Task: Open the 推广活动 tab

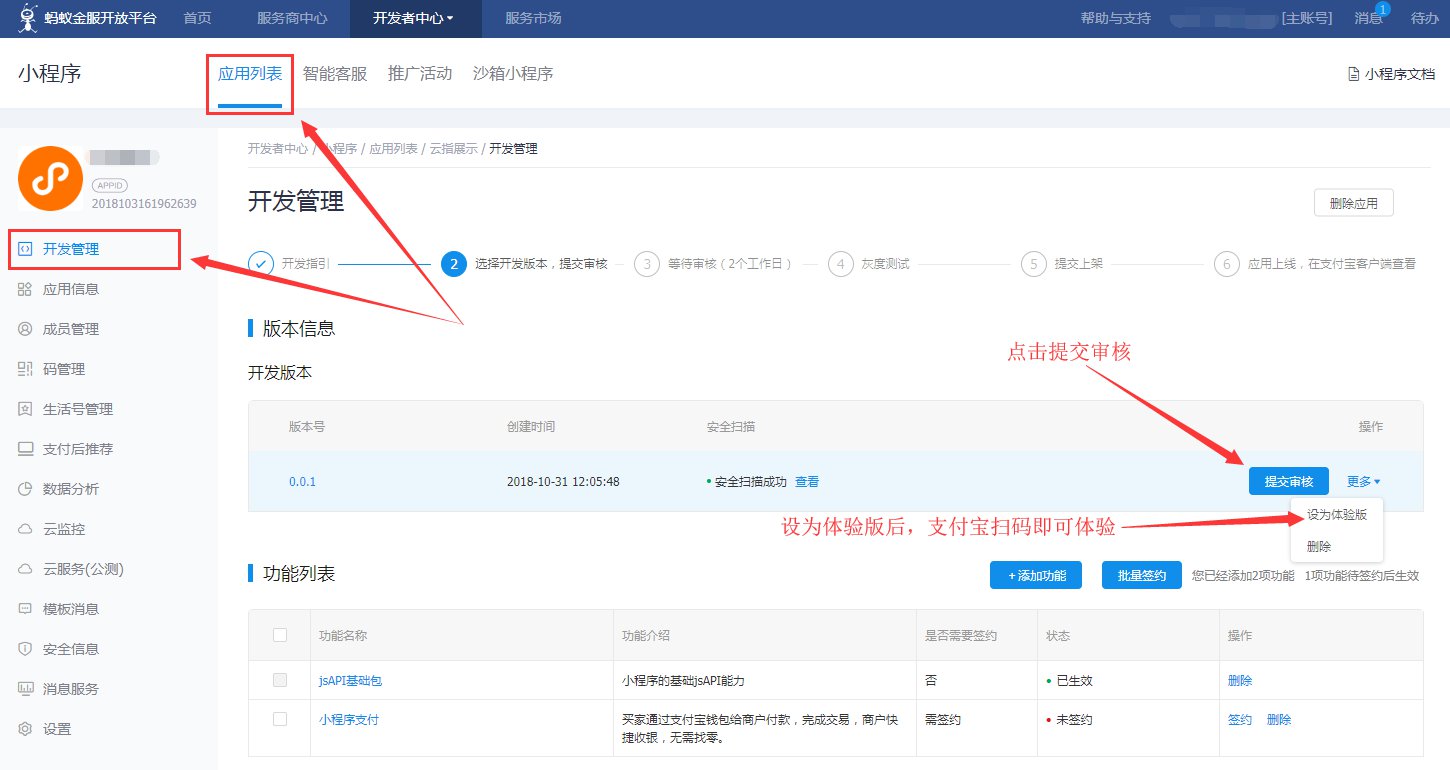Action: (420, 73)
